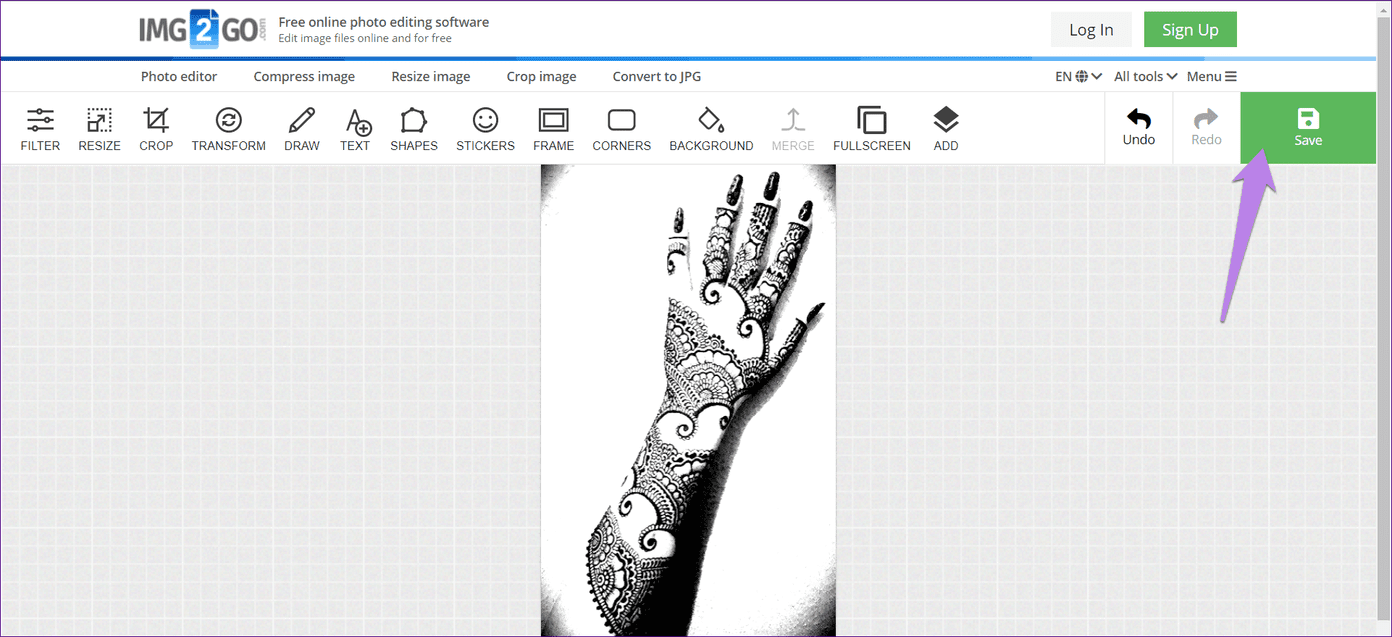Expand the All tools dropdown
The height and width of the screenshot is (637, 1392).
(1145, 76)
